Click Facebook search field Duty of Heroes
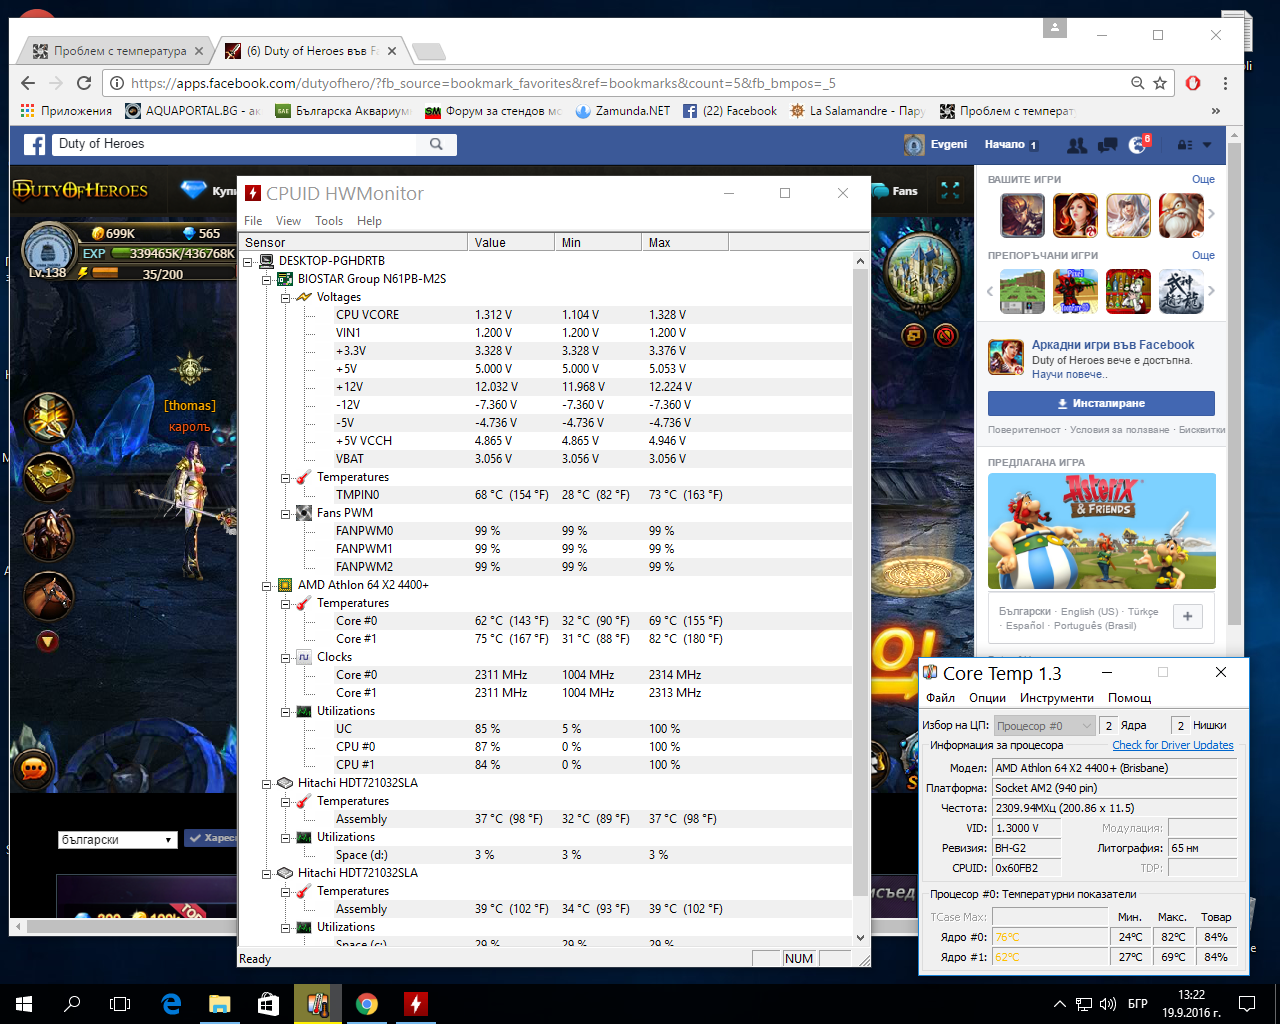The width and height of the screenshot is (1280, 1024). pyautogui.click(x=235, y=144)
